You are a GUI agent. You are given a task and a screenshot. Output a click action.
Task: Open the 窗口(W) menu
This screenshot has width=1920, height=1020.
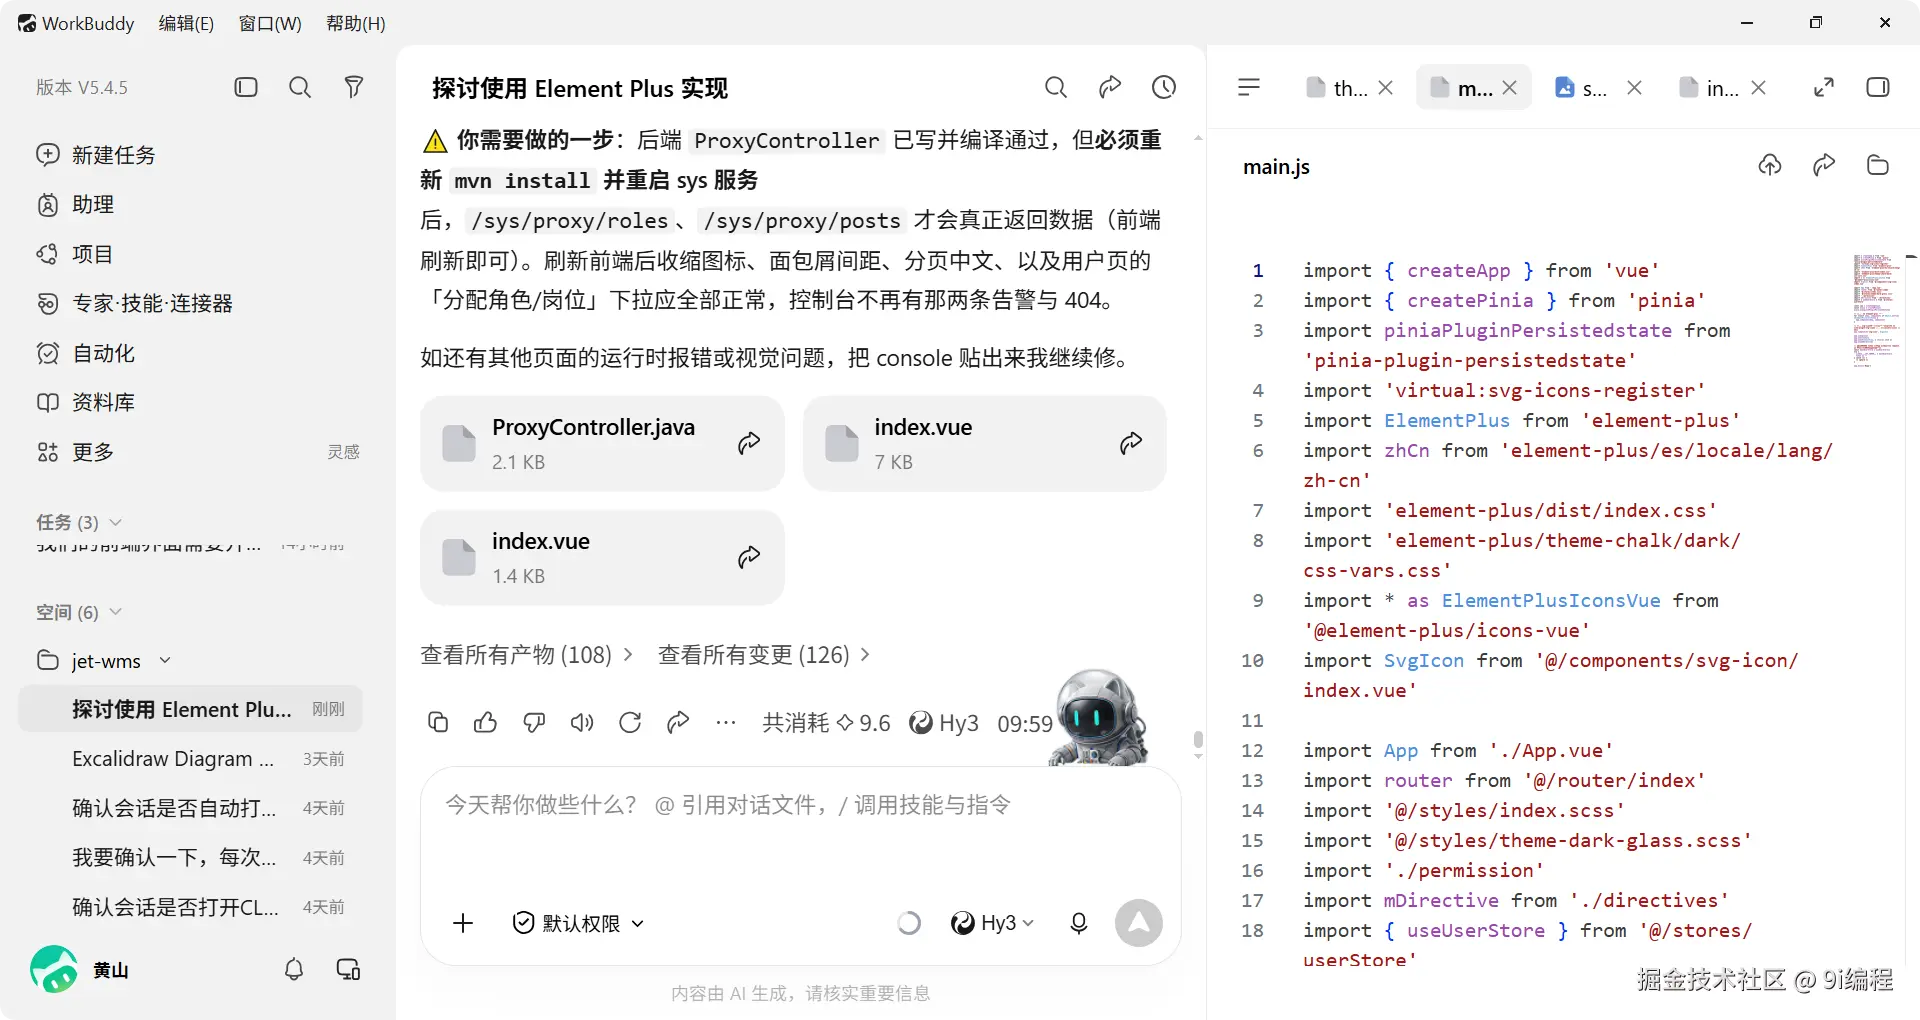point(270,23)
